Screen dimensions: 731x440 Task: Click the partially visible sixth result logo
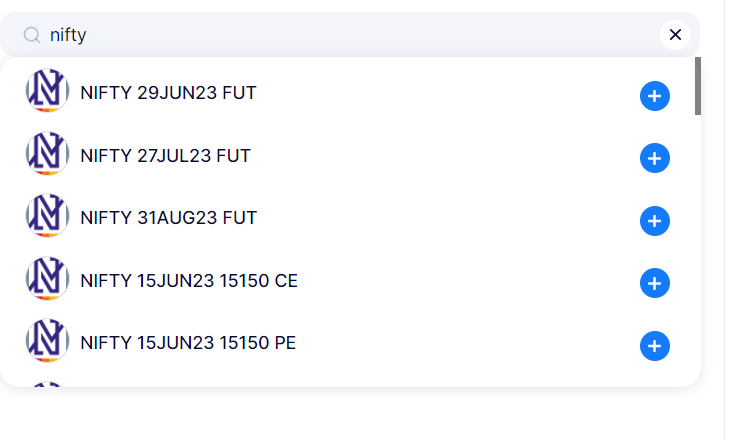click(47, 384)
